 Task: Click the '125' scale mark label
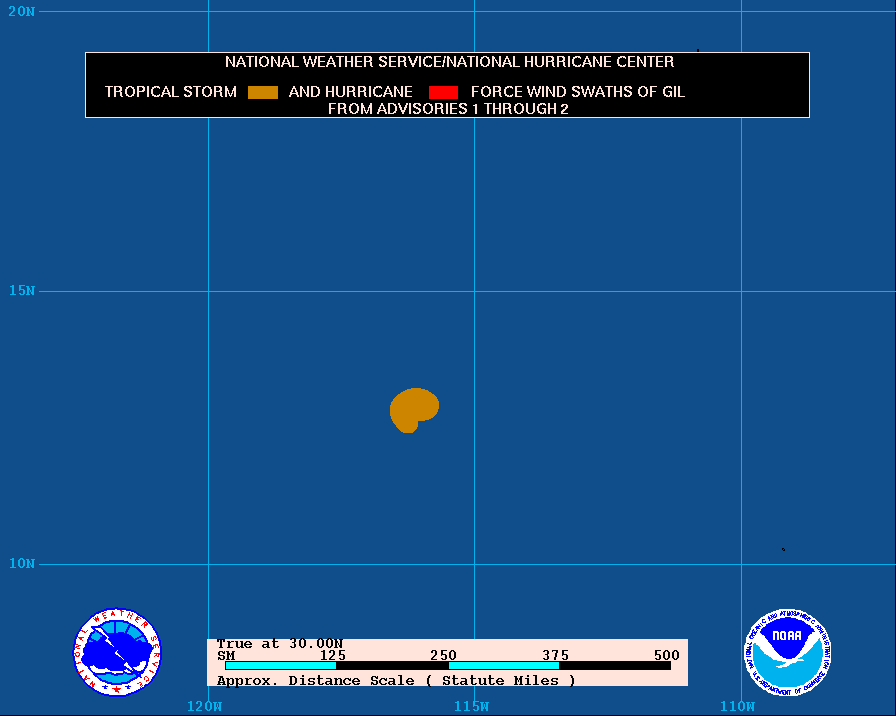333,655
